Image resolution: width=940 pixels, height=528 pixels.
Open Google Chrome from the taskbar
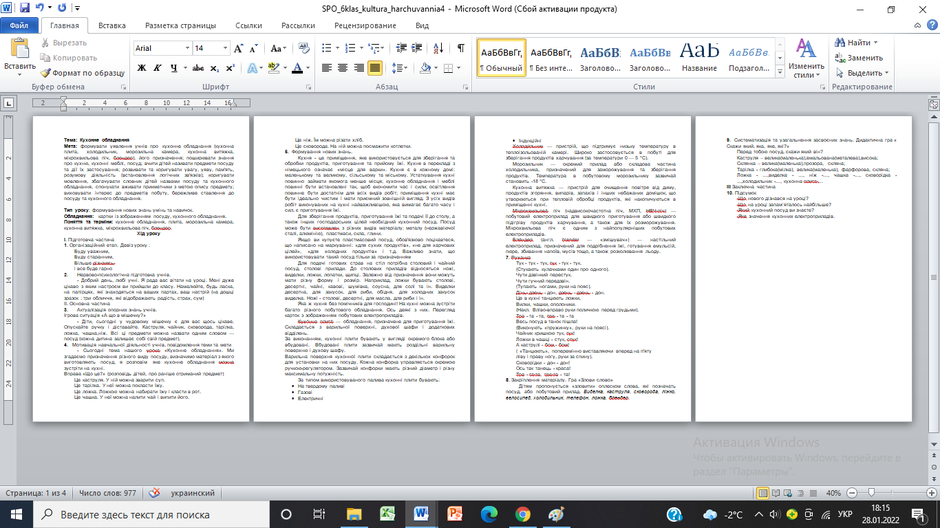click(522, 514)
